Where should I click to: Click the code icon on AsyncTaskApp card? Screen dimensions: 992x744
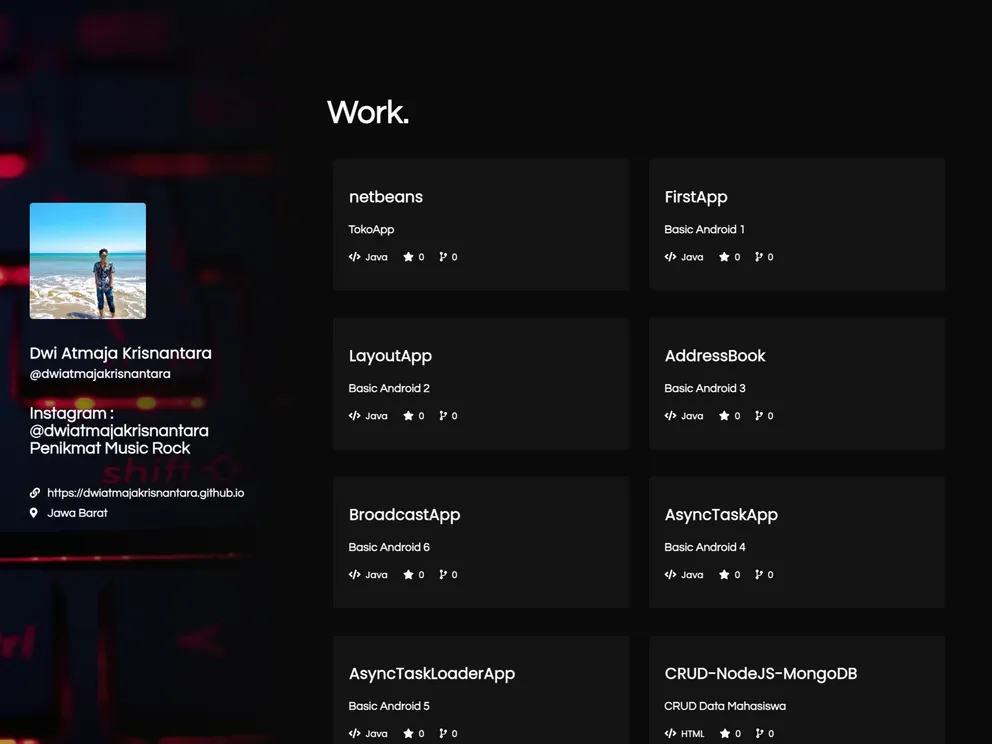tap(670, 575)
